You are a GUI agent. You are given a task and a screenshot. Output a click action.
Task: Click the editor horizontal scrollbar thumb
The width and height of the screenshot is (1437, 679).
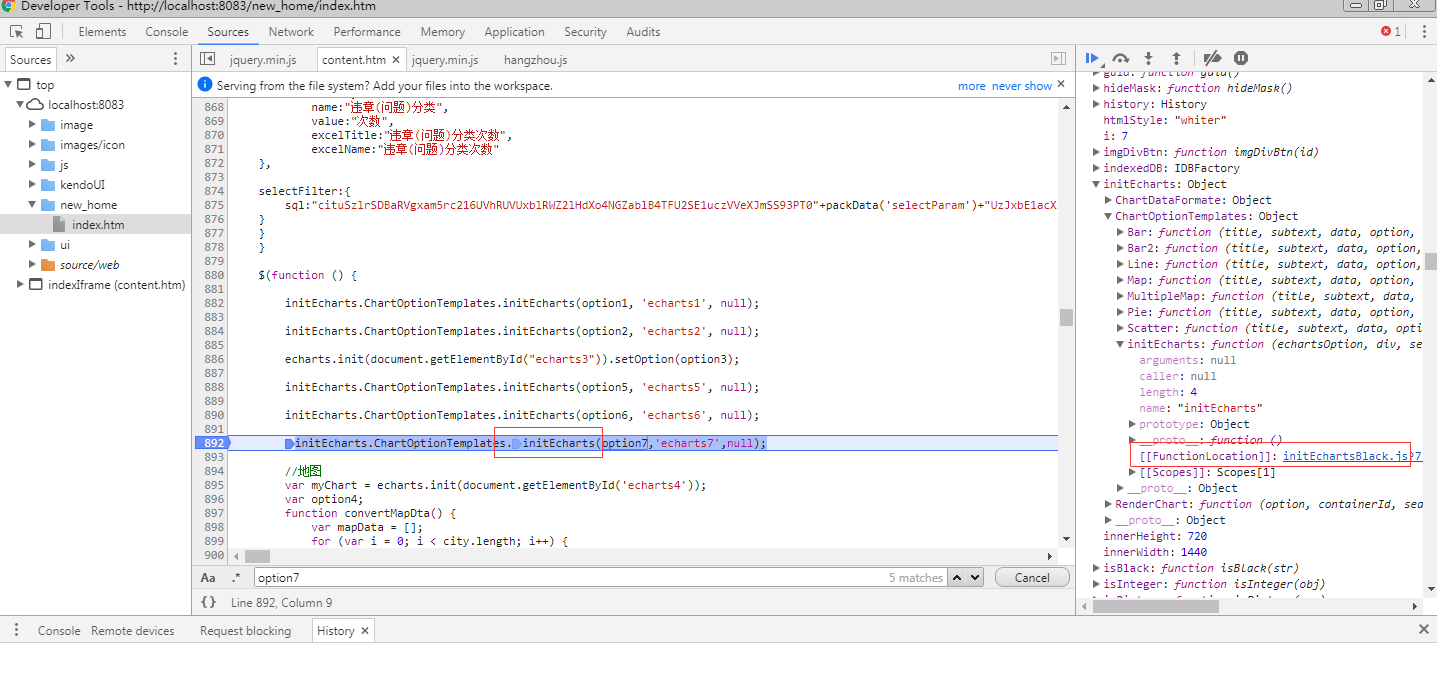[257, 556]
